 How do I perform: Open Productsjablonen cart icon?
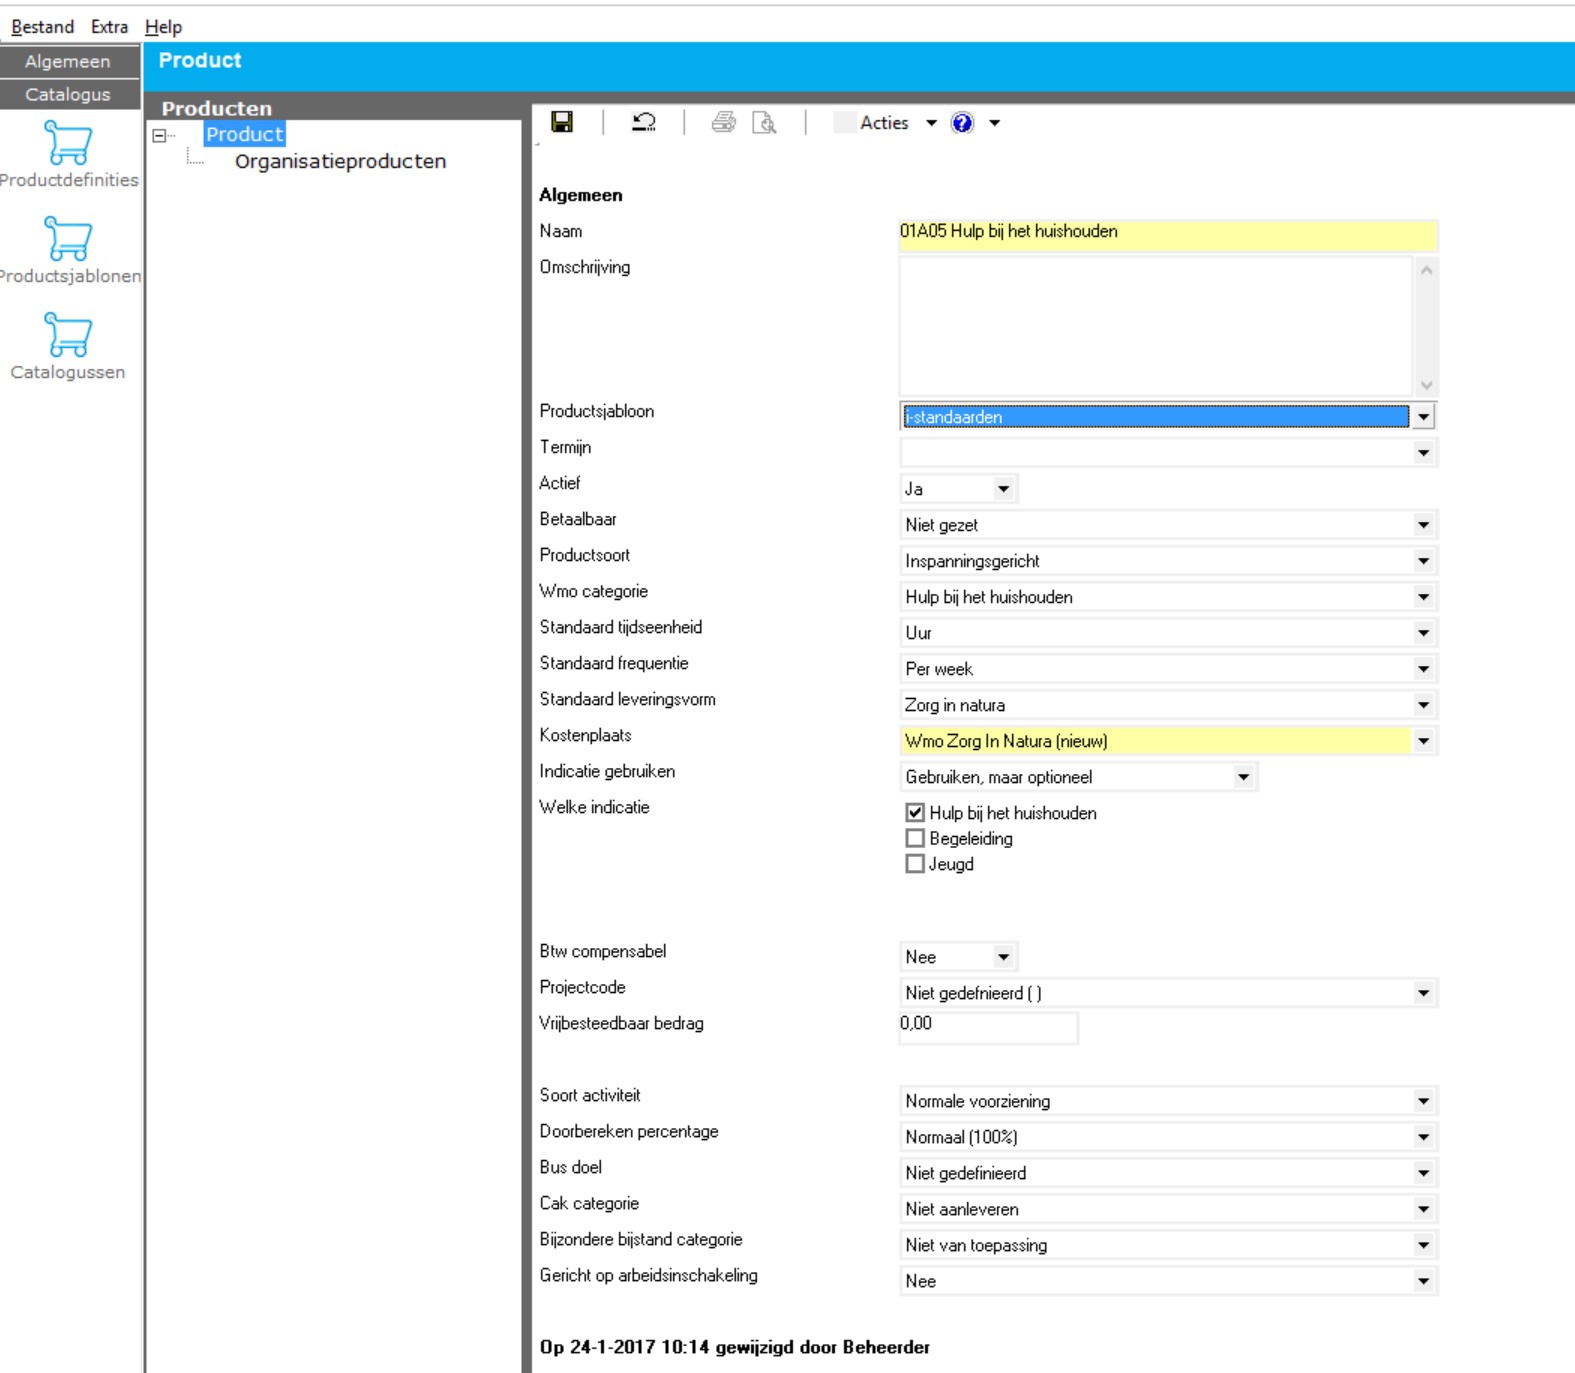pyautogui.click(x=68, y=240)
